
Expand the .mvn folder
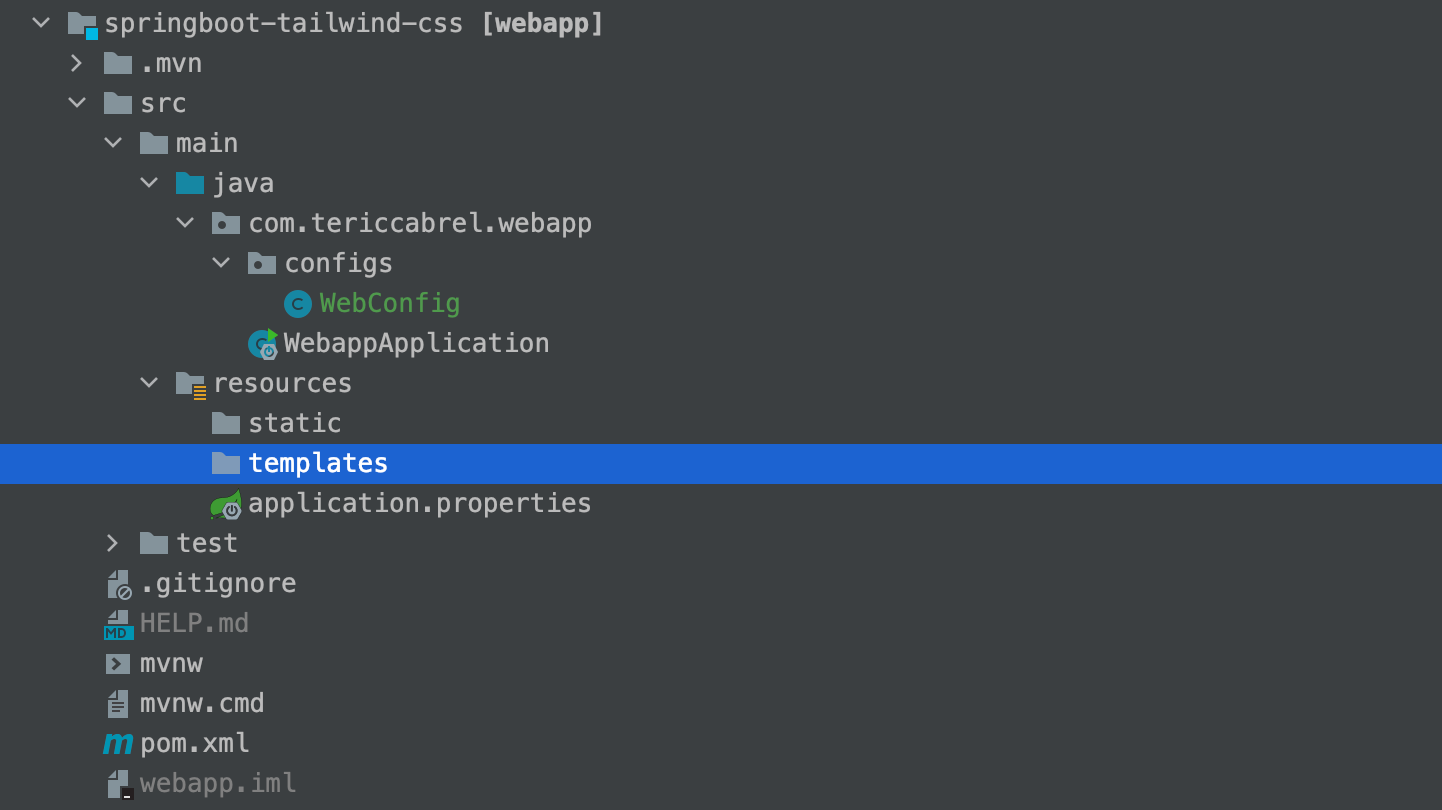pos(77,62)
